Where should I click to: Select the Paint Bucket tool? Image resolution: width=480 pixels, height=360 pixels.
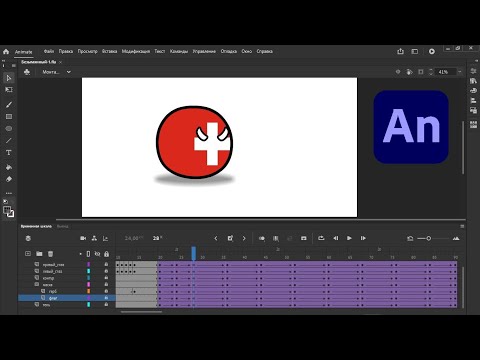[x=9, y=167]
